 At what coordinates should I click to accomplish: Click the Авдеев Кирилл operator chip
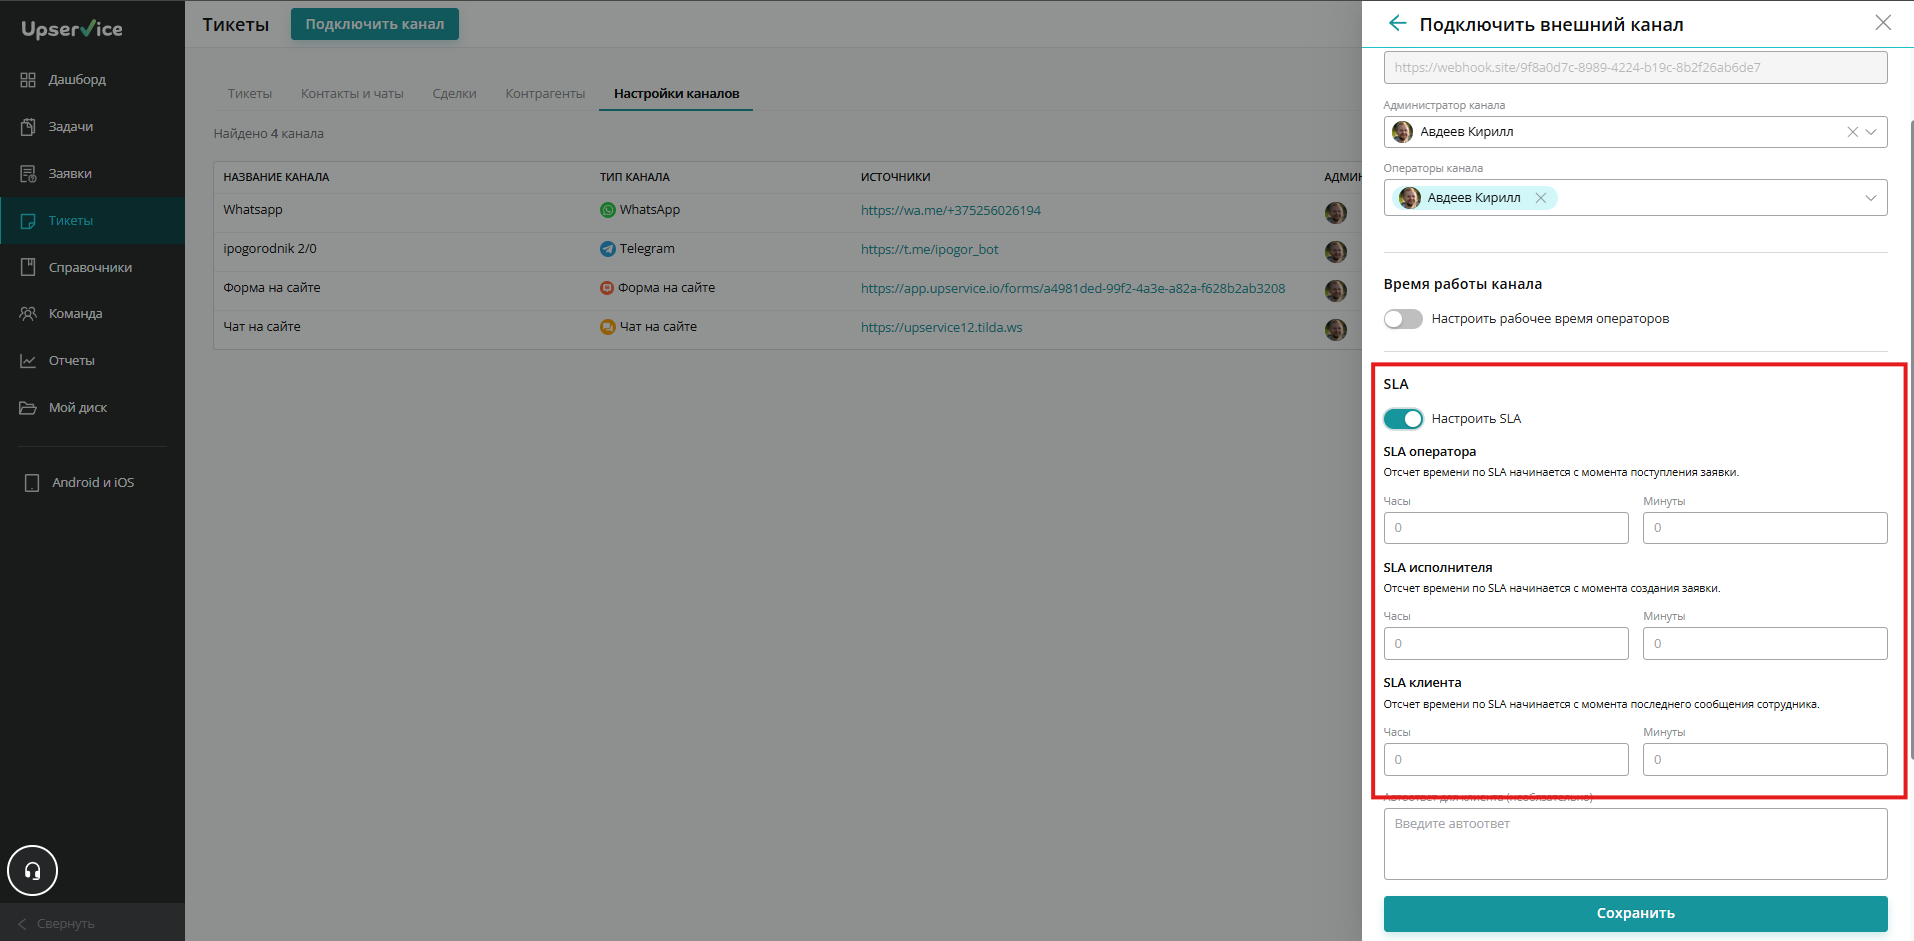click(x=1475, y=198)
